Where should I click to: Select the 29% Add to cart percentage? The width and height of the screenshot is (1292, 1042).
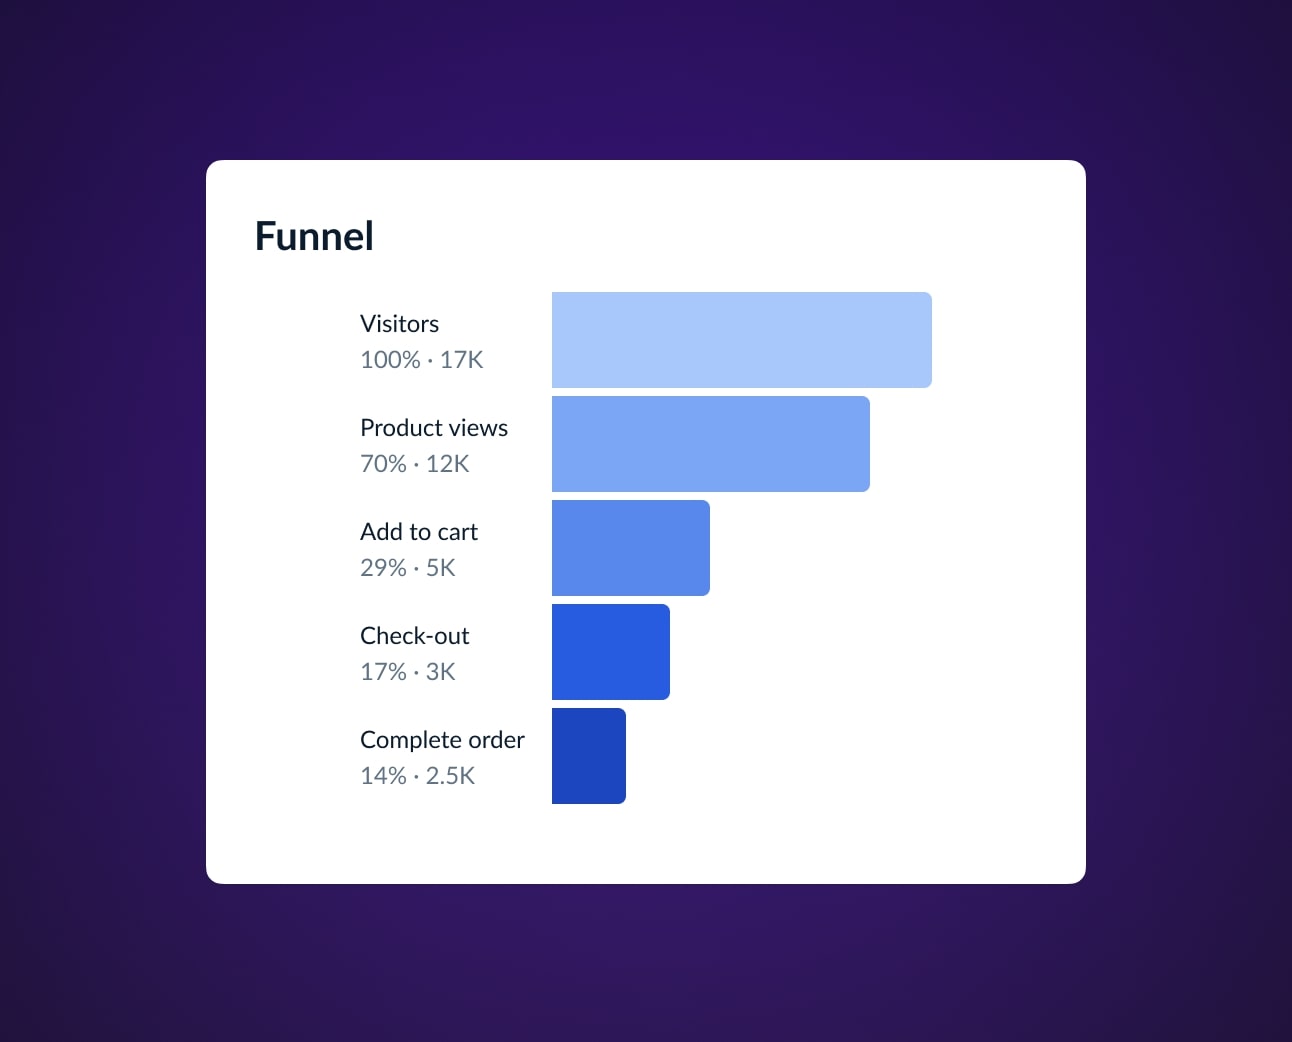pyautogui.click(x=383, y=568)
